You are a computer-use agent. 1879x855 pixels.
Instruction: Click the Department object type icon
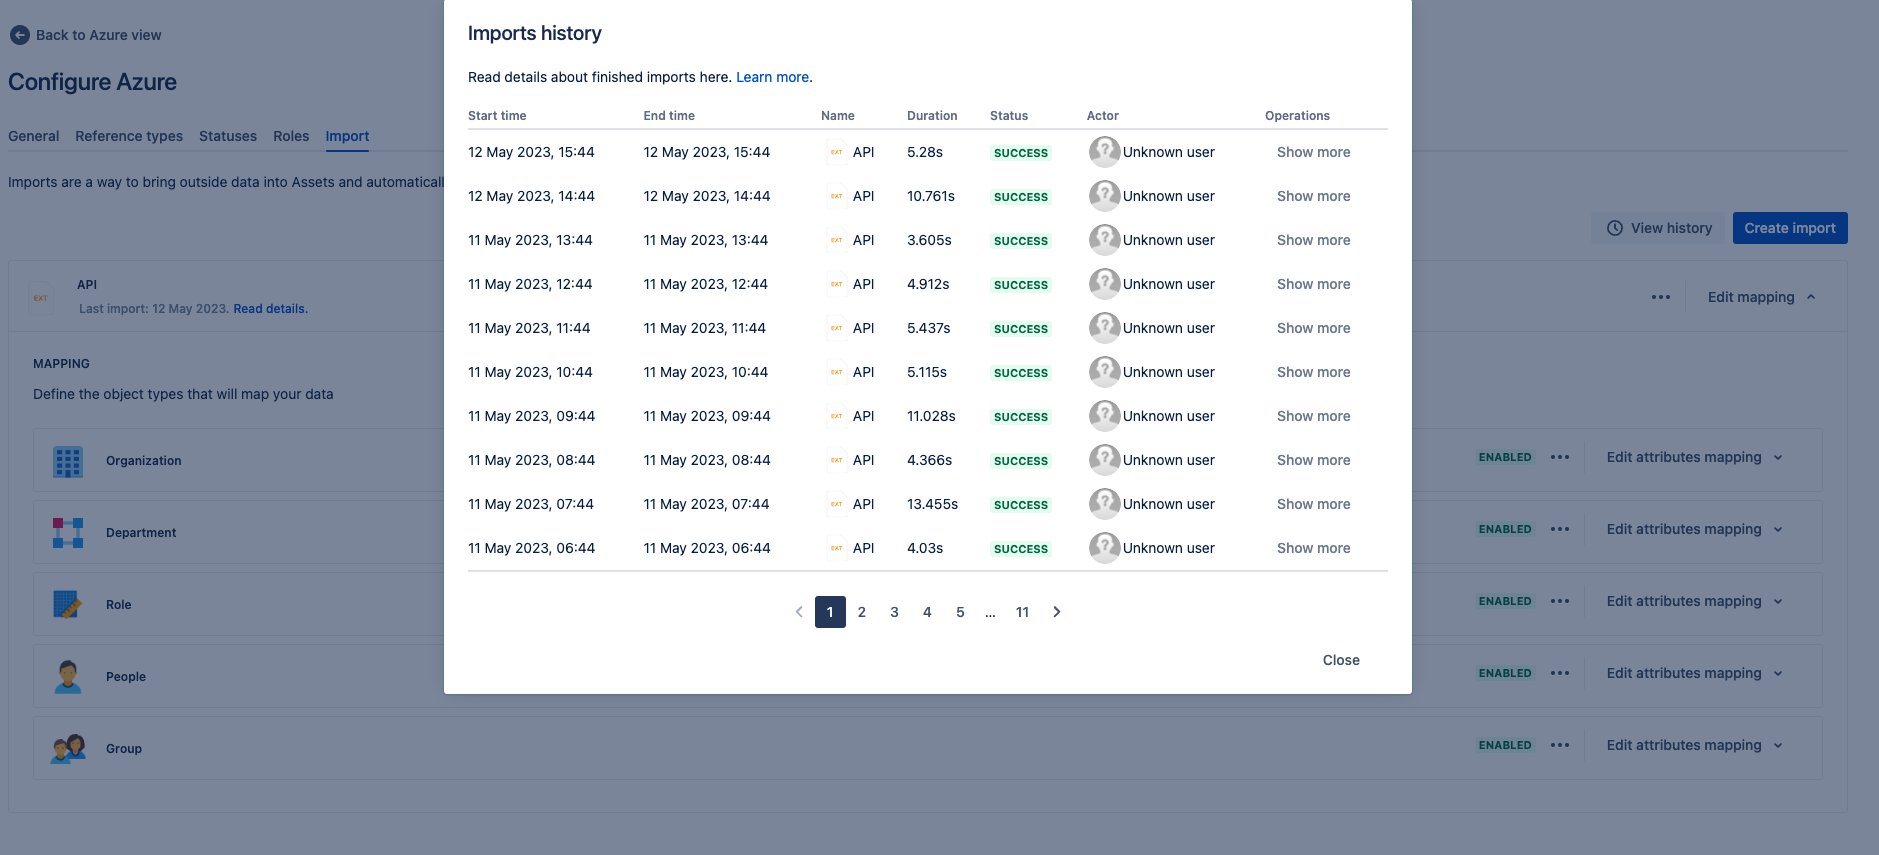coord(68,533)
